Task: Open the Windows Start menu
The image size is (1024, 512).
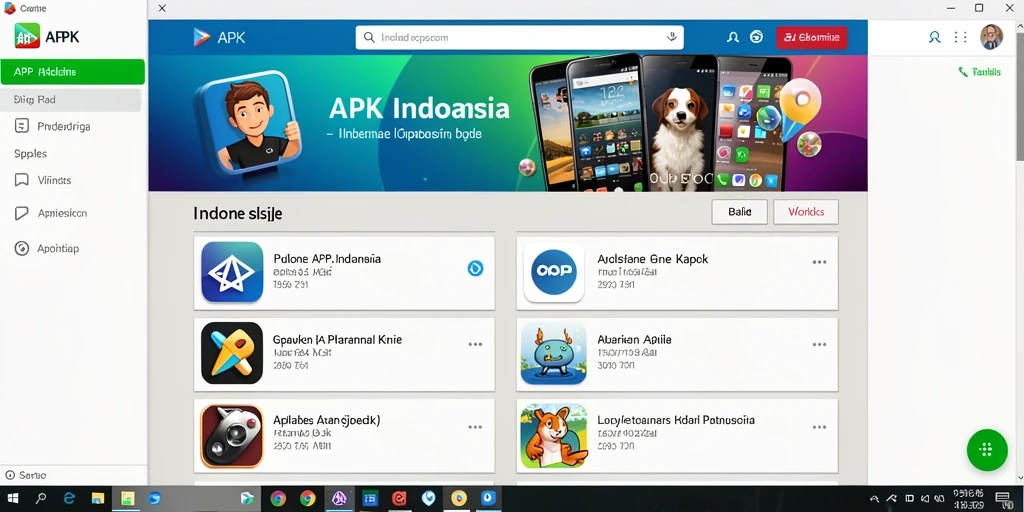Action: [x=12, y=499]
